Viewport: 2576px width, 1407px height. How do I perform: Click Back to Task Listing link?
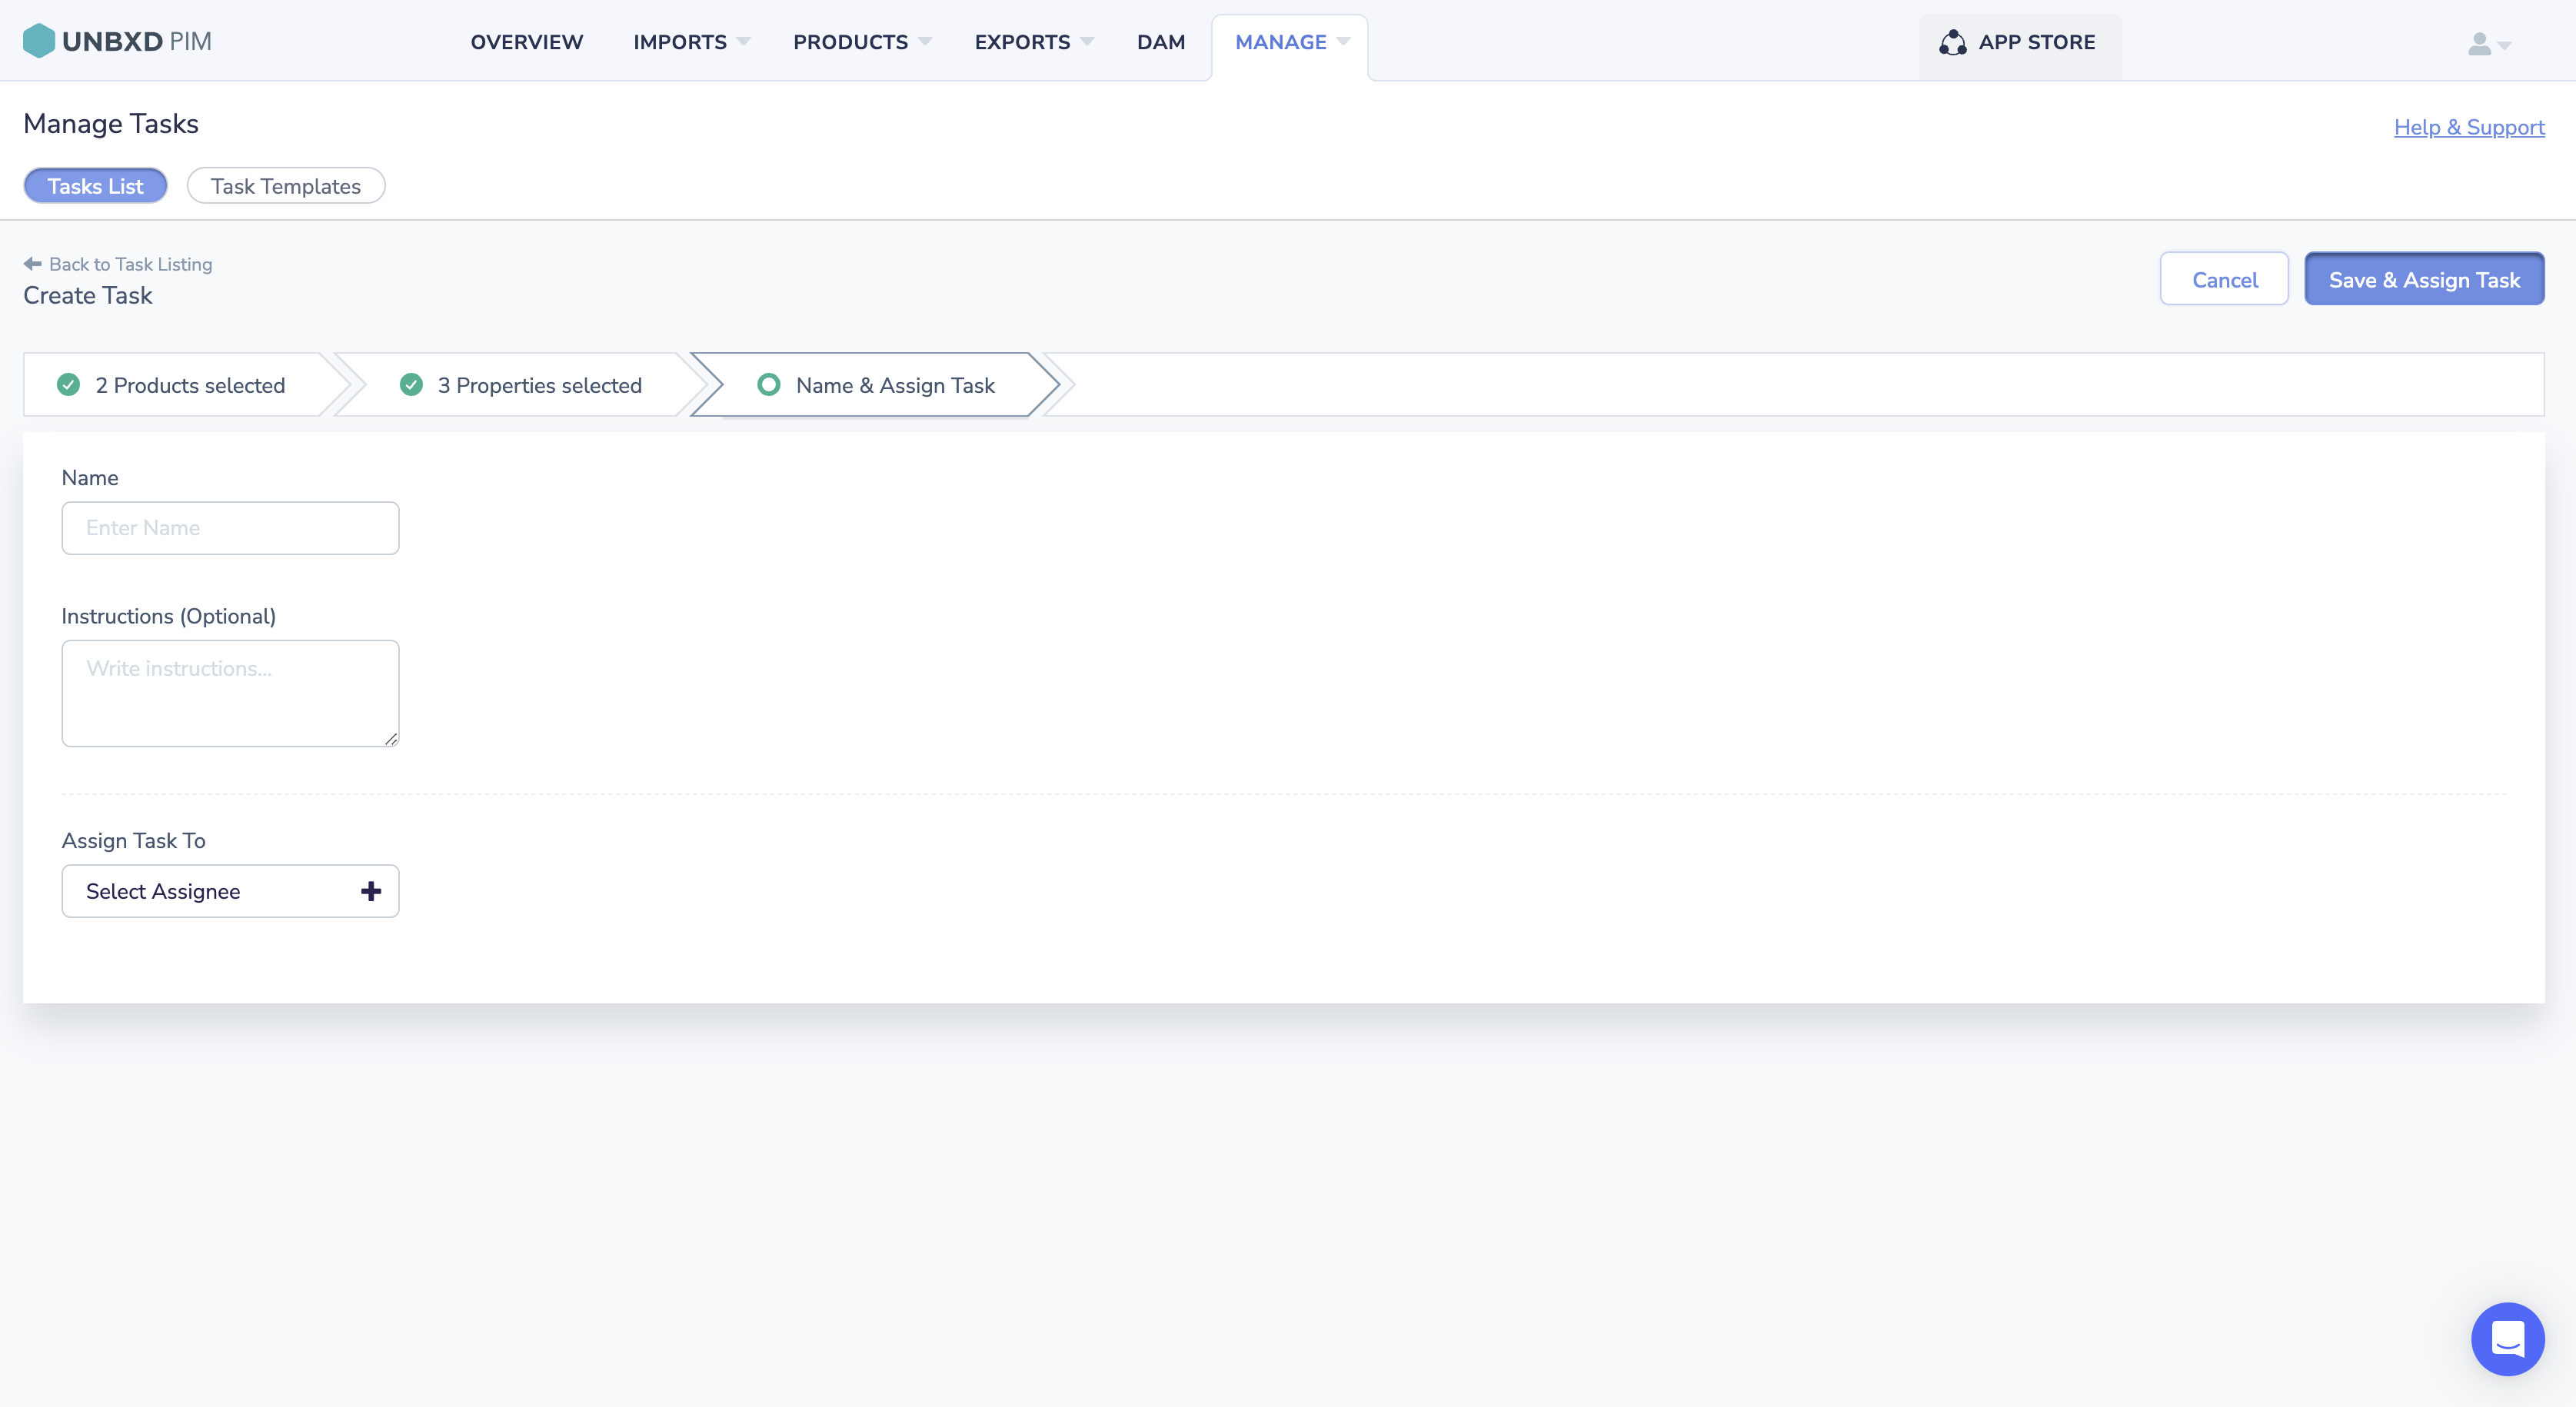[130, 264]
